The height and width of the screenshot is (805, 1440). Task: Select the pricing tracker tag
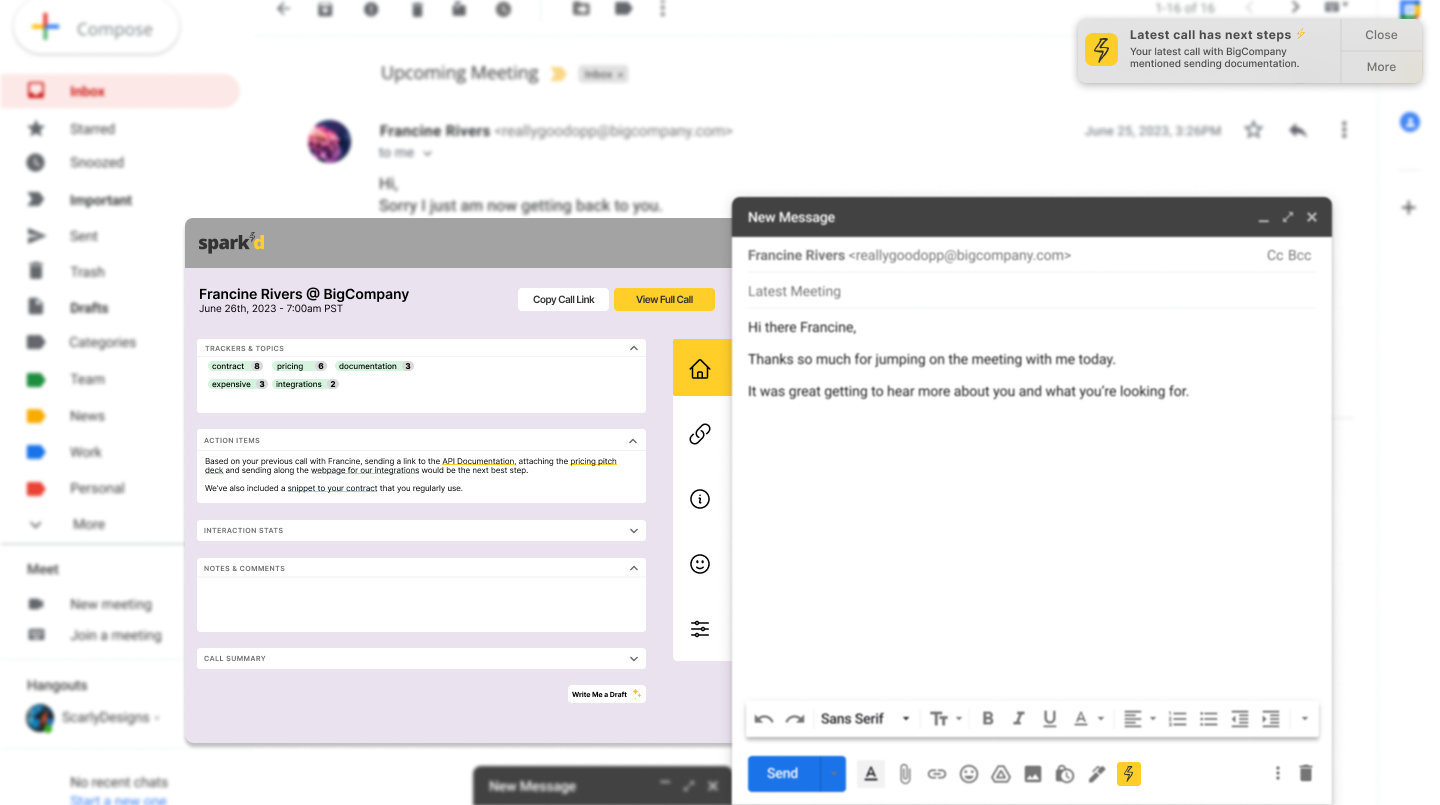coord(301,366)
